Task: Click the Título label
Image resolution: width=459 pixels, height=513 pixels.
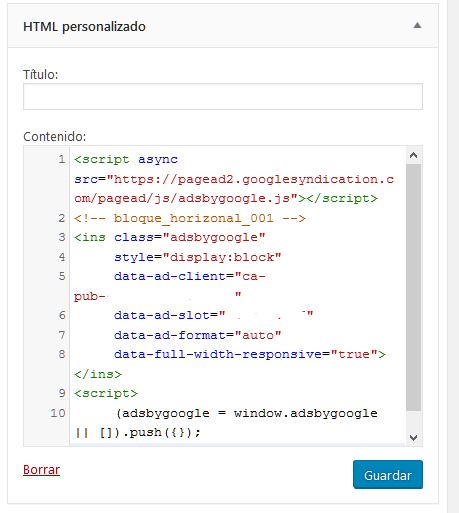Action: point(41,75)
